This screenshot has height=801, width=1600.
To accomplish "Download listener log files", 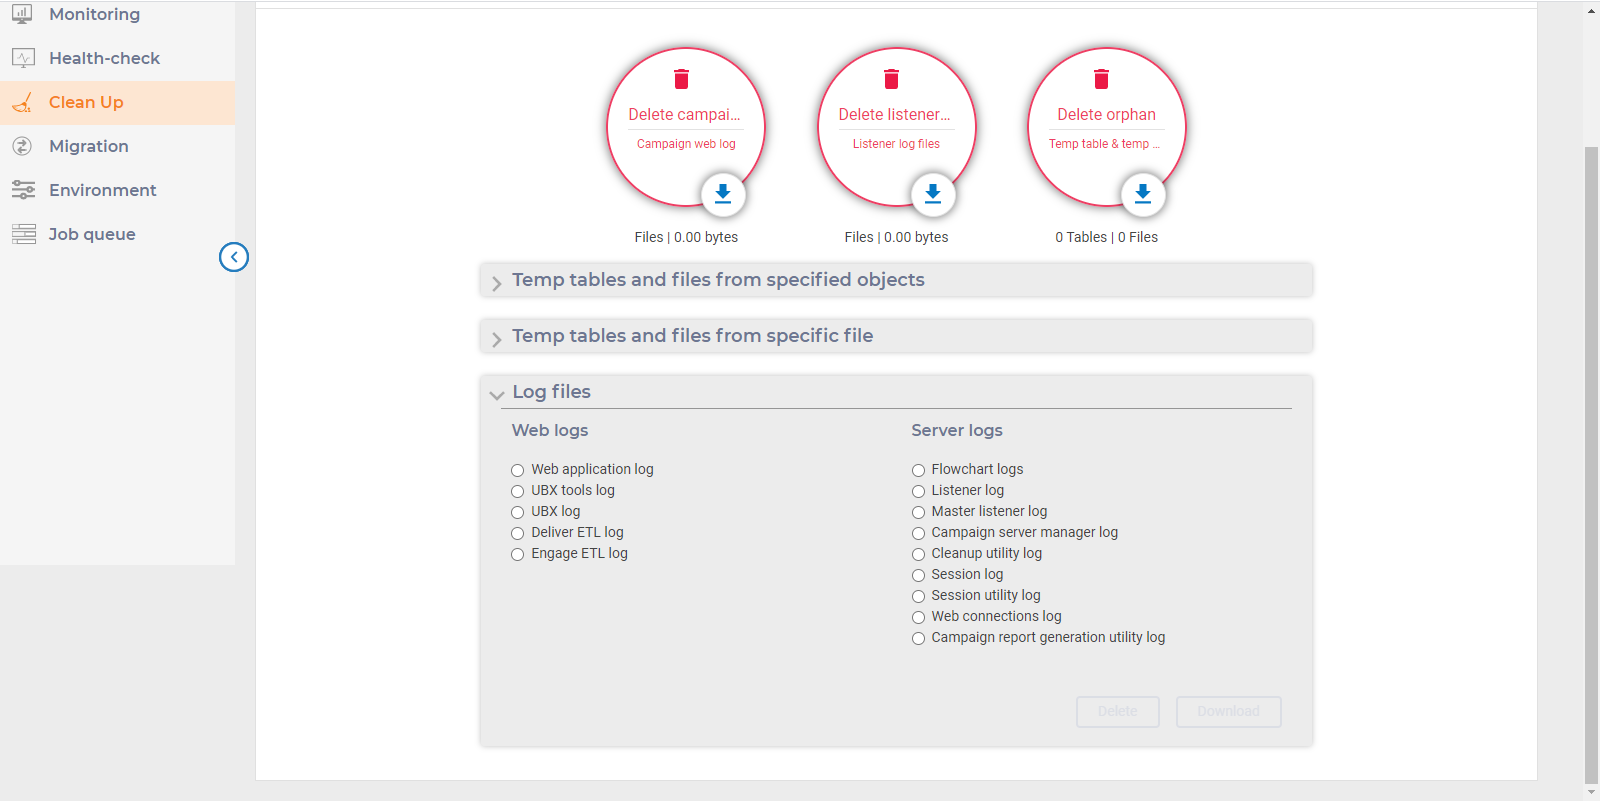I will click(933, 194).
